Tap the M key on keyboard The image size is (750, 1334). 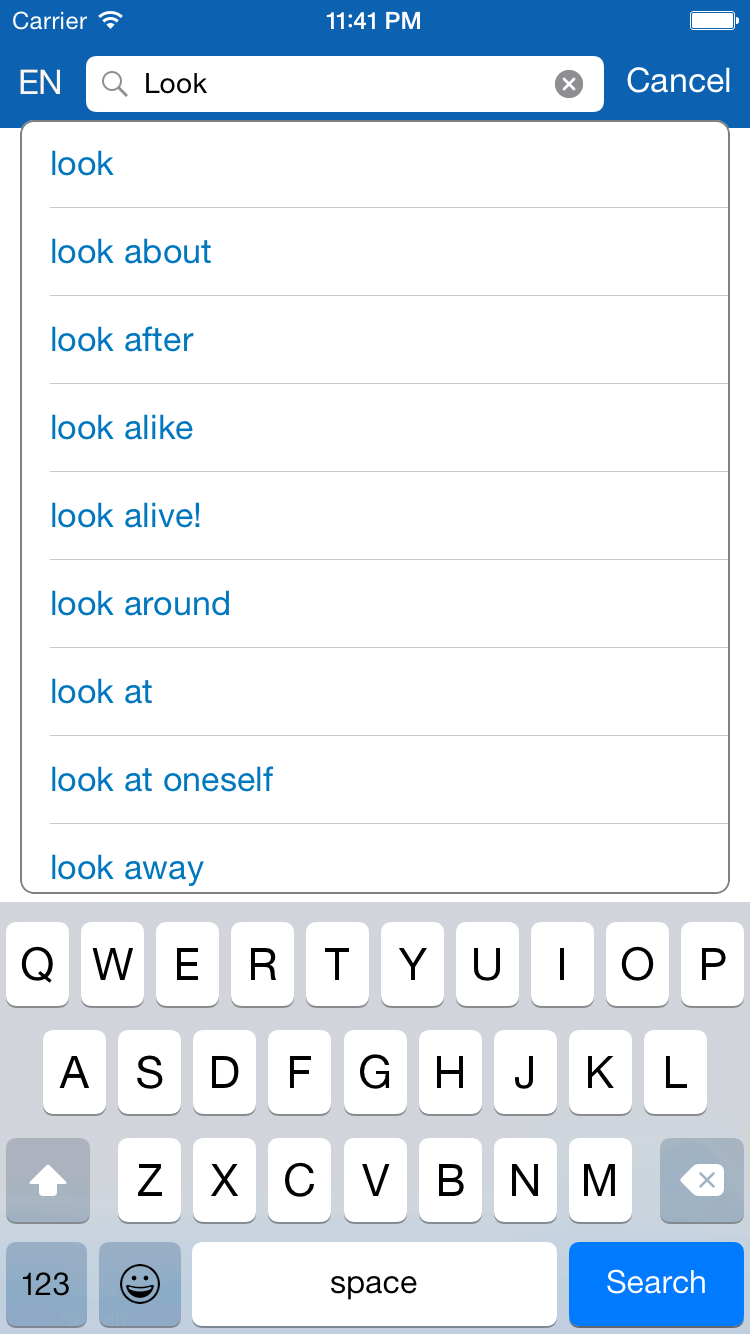(599, 1181)
